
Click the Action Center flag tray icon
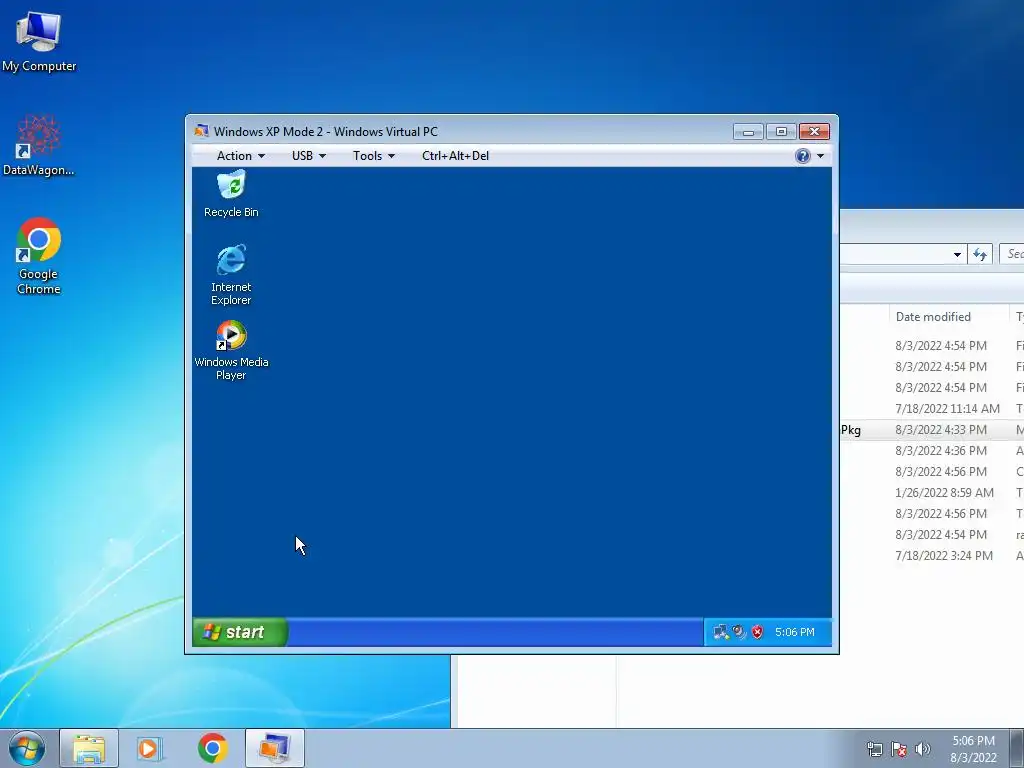point(899,749)
